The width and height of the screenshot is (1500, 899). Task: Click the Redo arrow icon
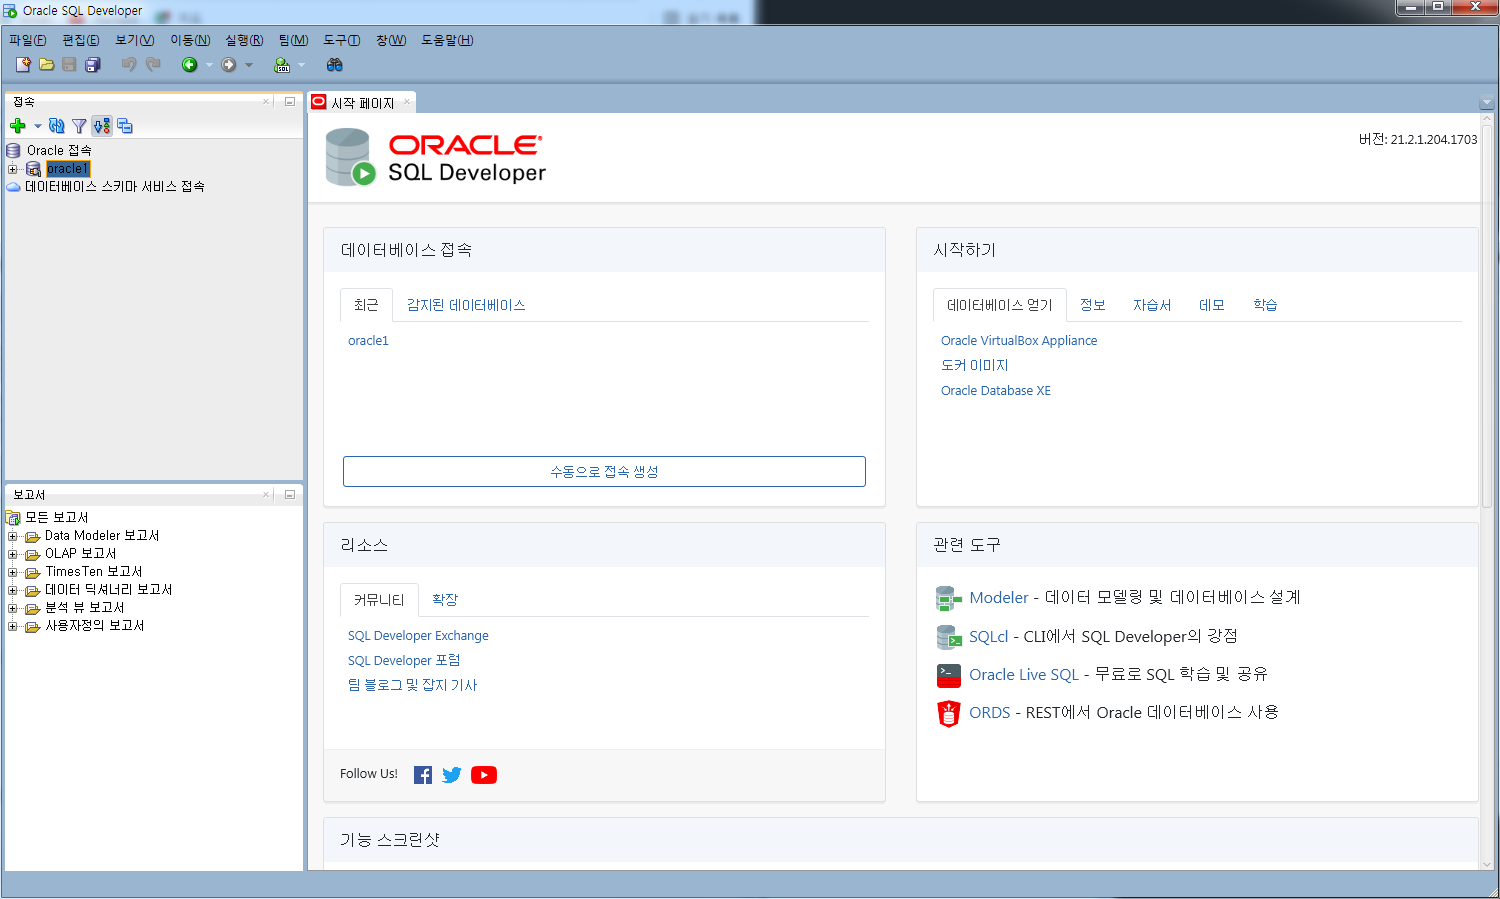point(153,65)
